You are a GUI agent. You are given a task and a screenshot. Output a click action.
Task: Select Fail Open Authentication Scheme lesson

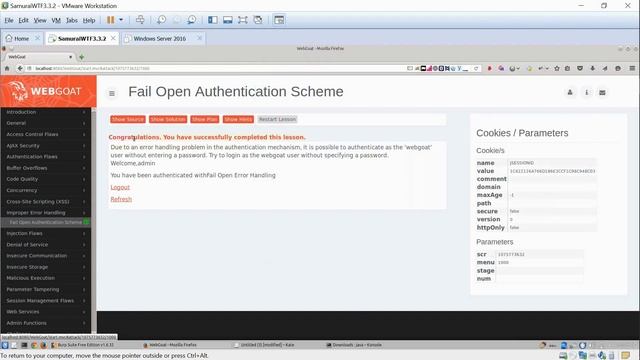point(46,222)
